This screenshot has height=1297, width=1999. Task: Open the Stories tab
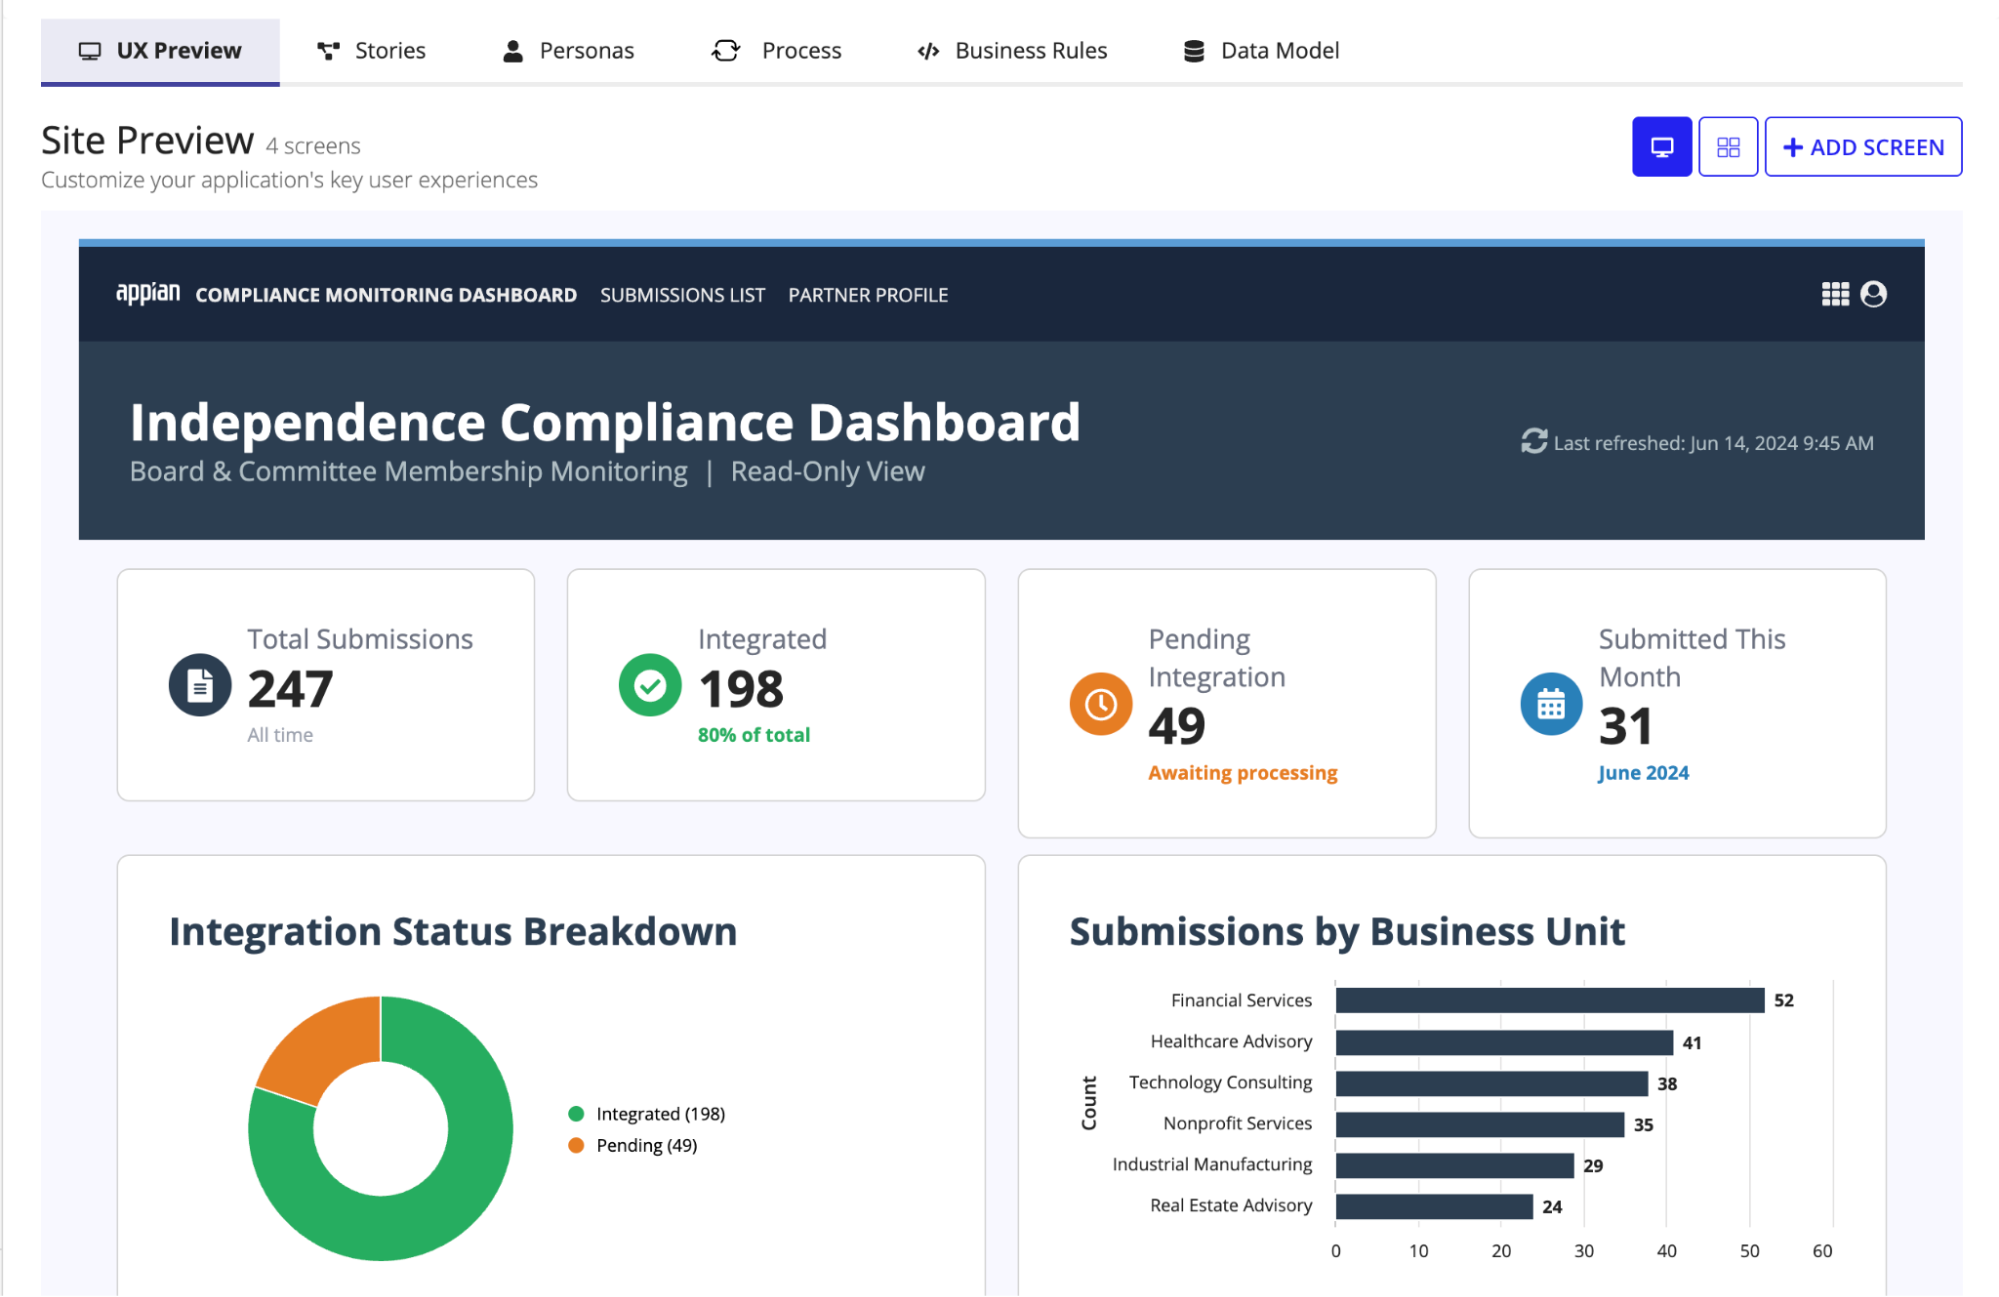pyautogui.click(x=371, y=51)
